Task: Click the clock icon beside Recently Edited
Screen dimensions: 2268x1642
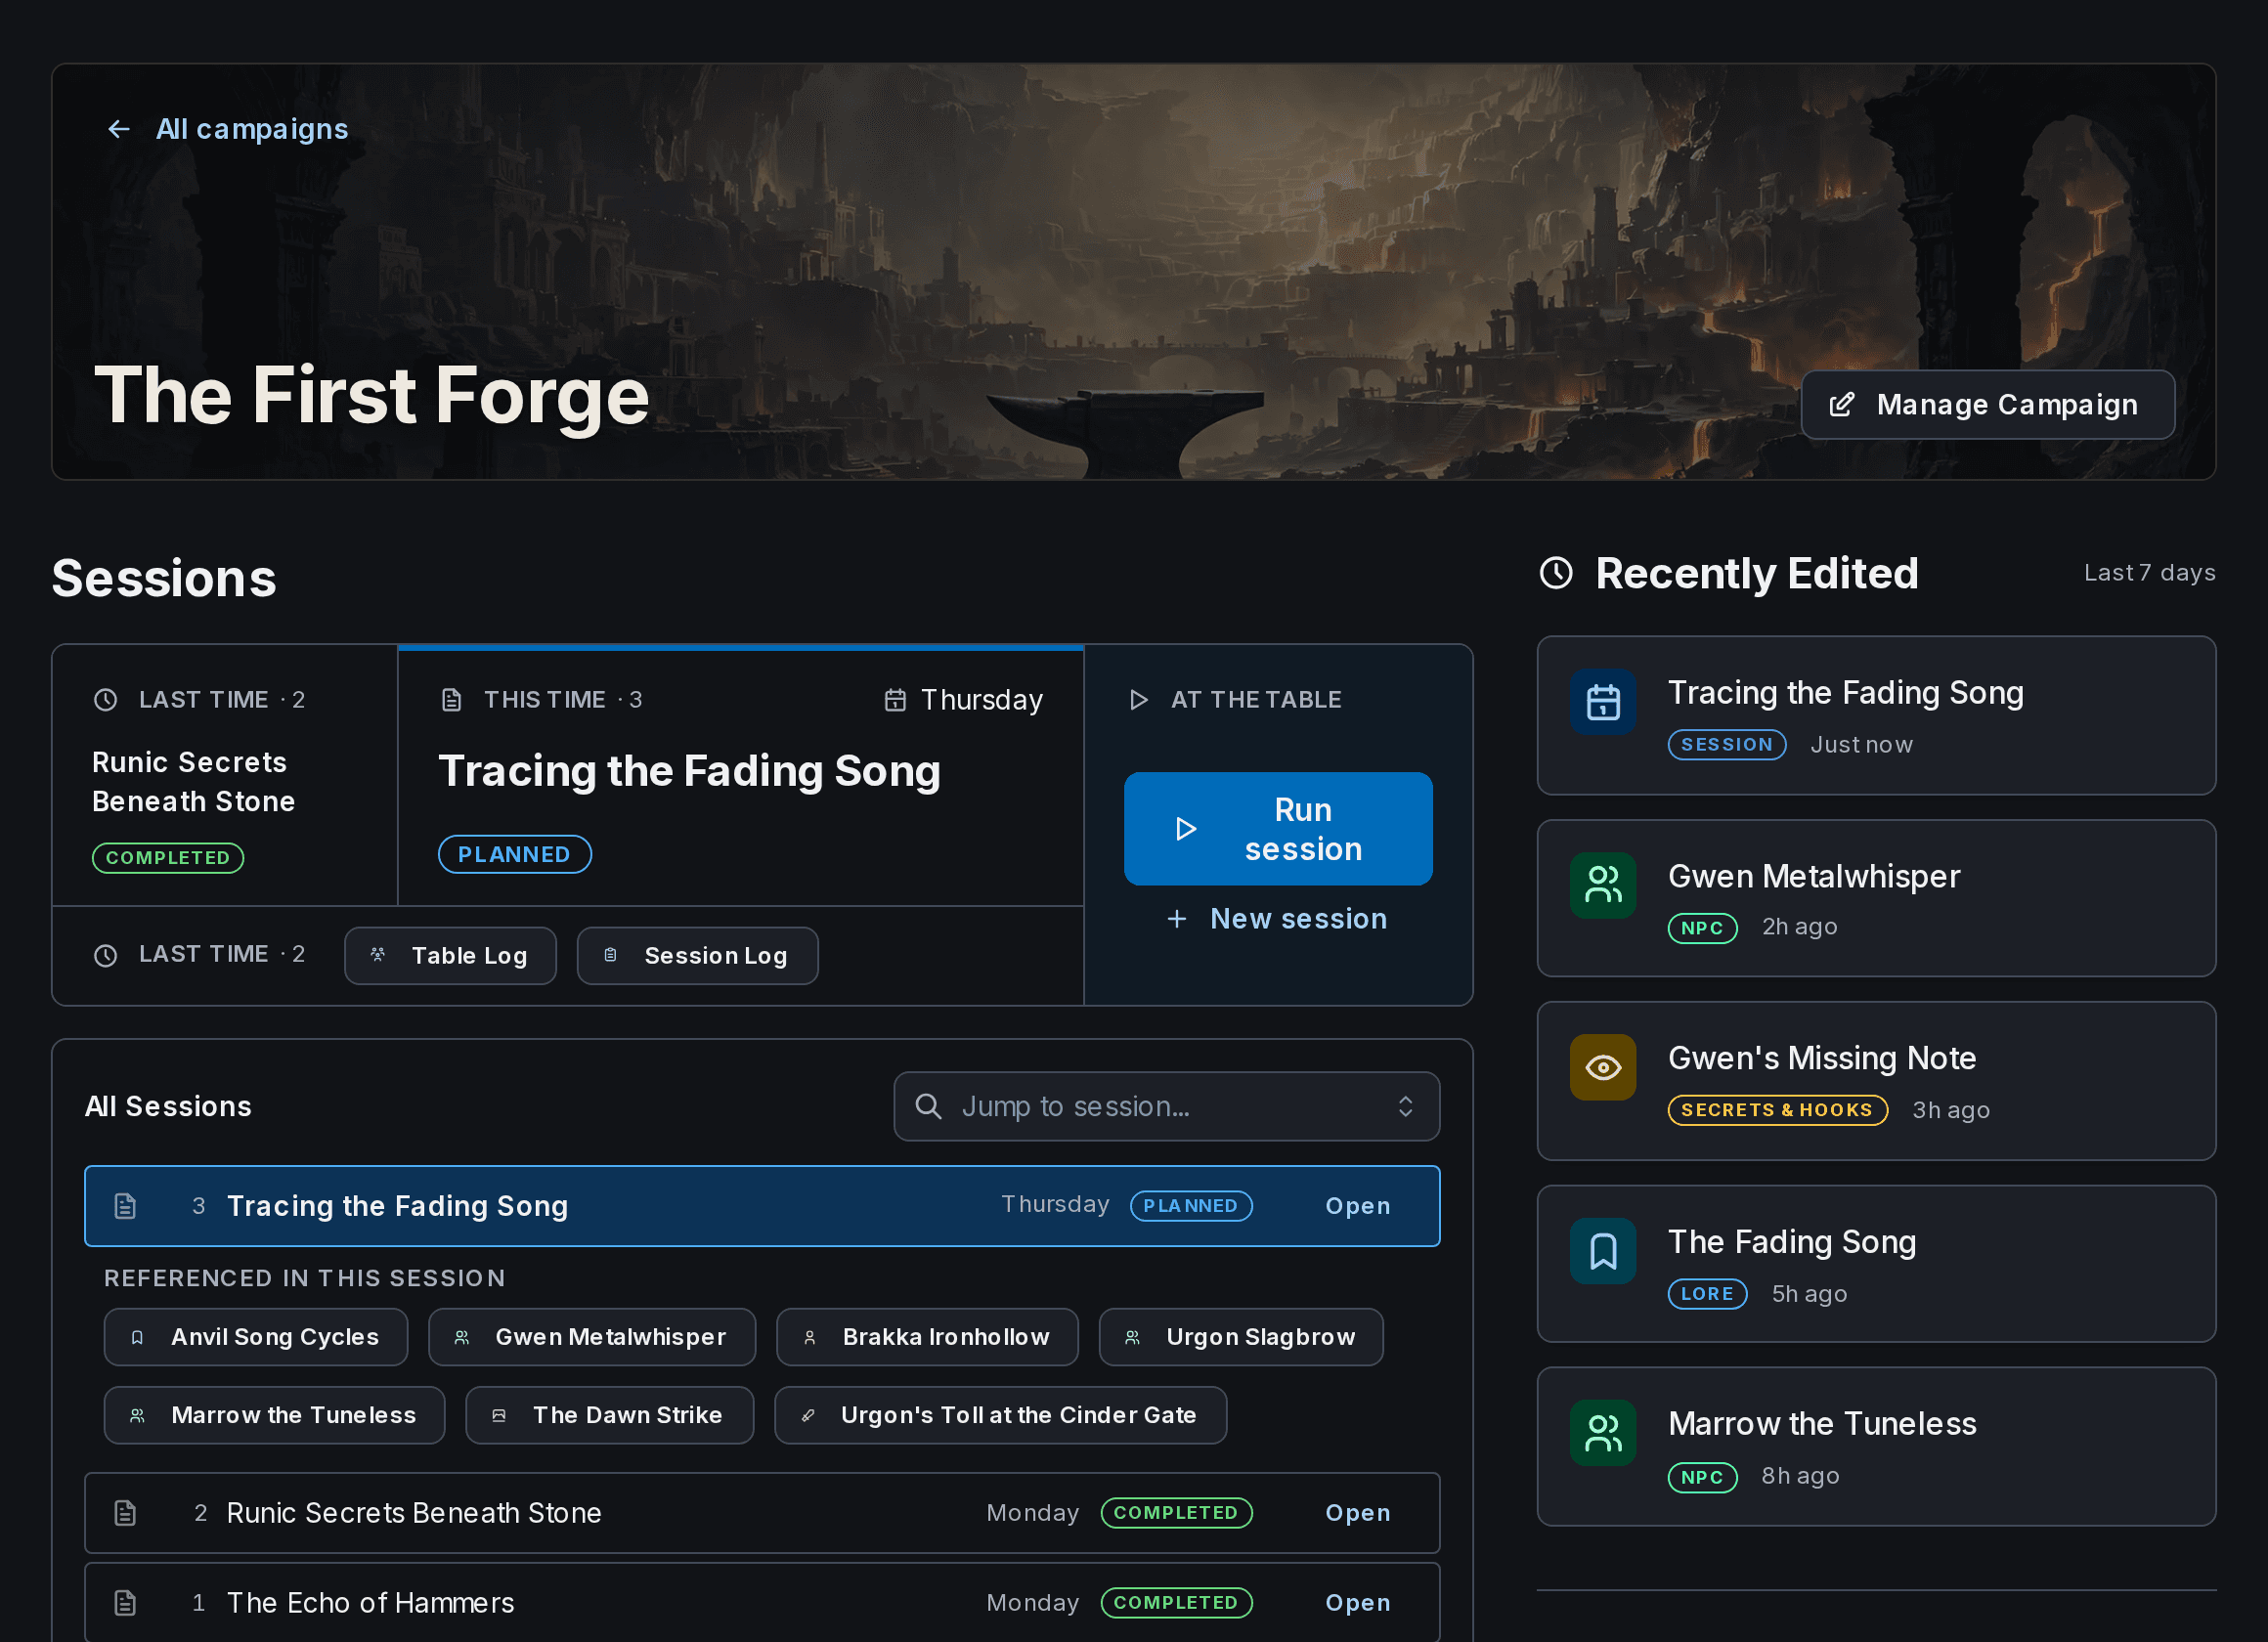Action: click(x=1556, y=574)
